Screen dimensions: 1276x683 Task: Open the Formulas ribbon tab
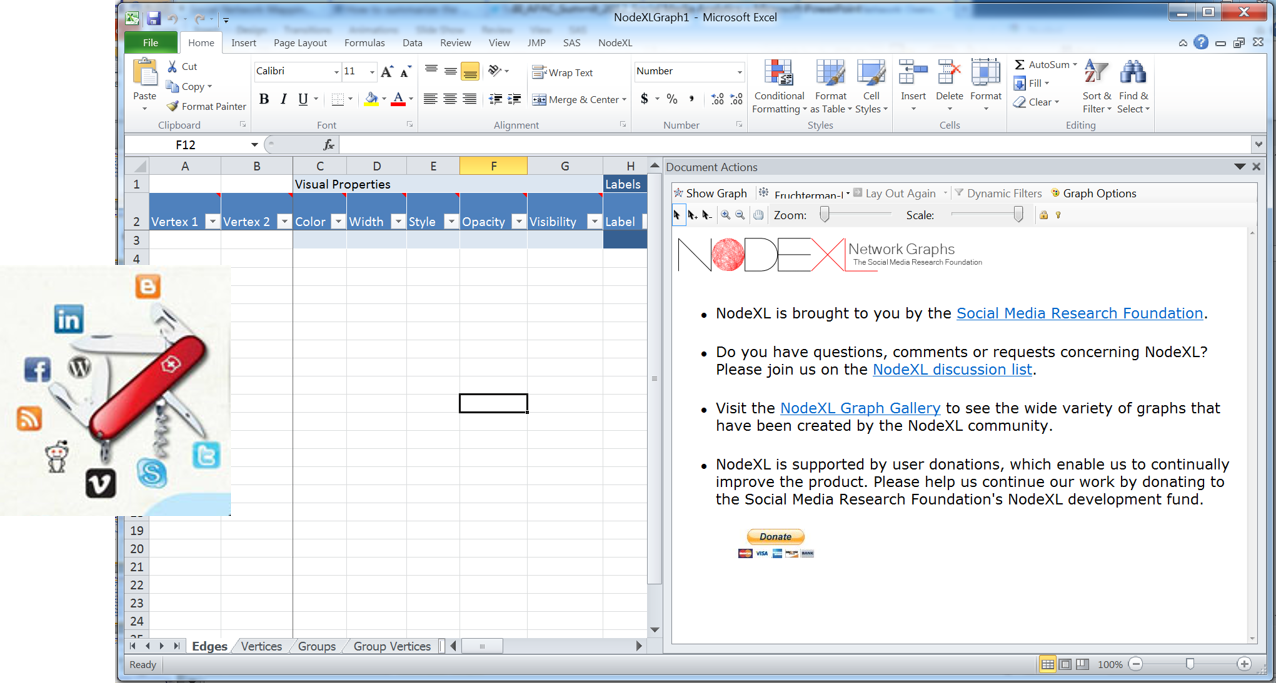click(364, 43)
